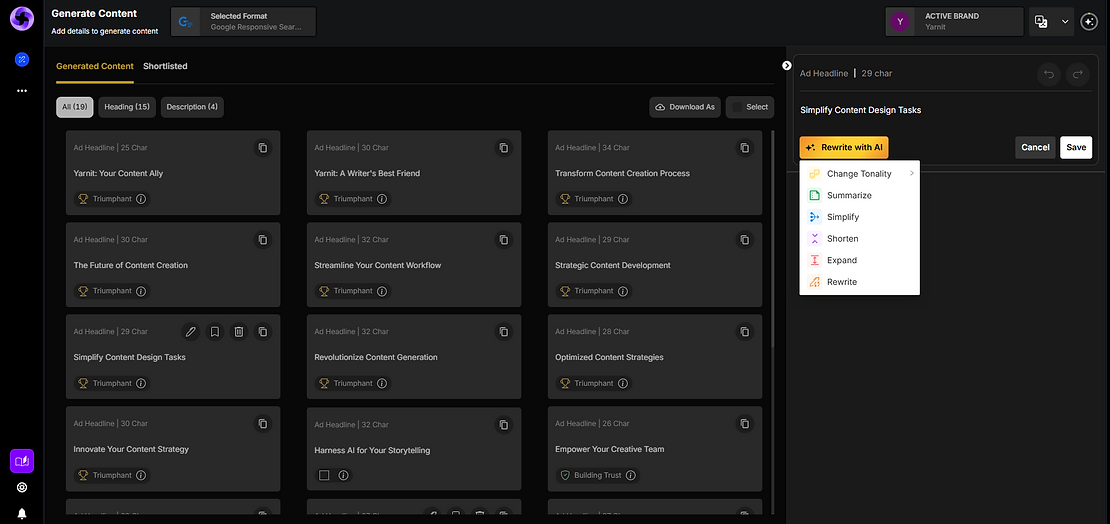Filter by Heading (15)
The height and width of the screenshot is (524, 1110).
coord(127,107)
